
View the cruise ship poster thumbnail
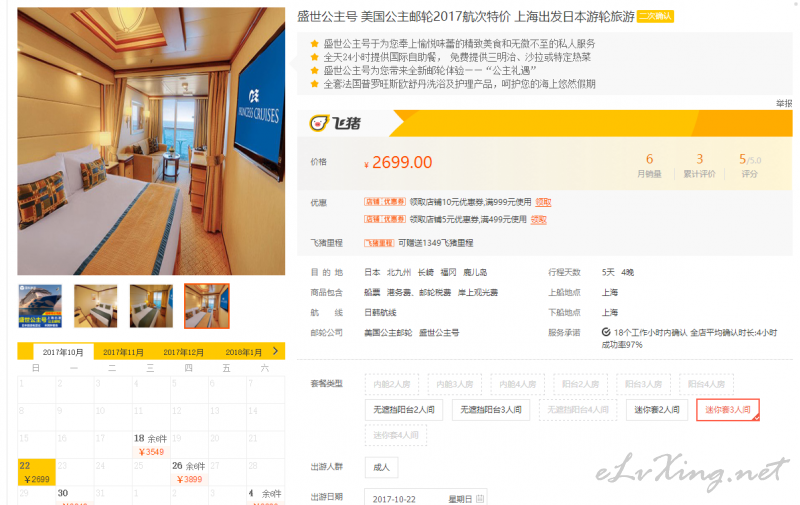(40, 306)
